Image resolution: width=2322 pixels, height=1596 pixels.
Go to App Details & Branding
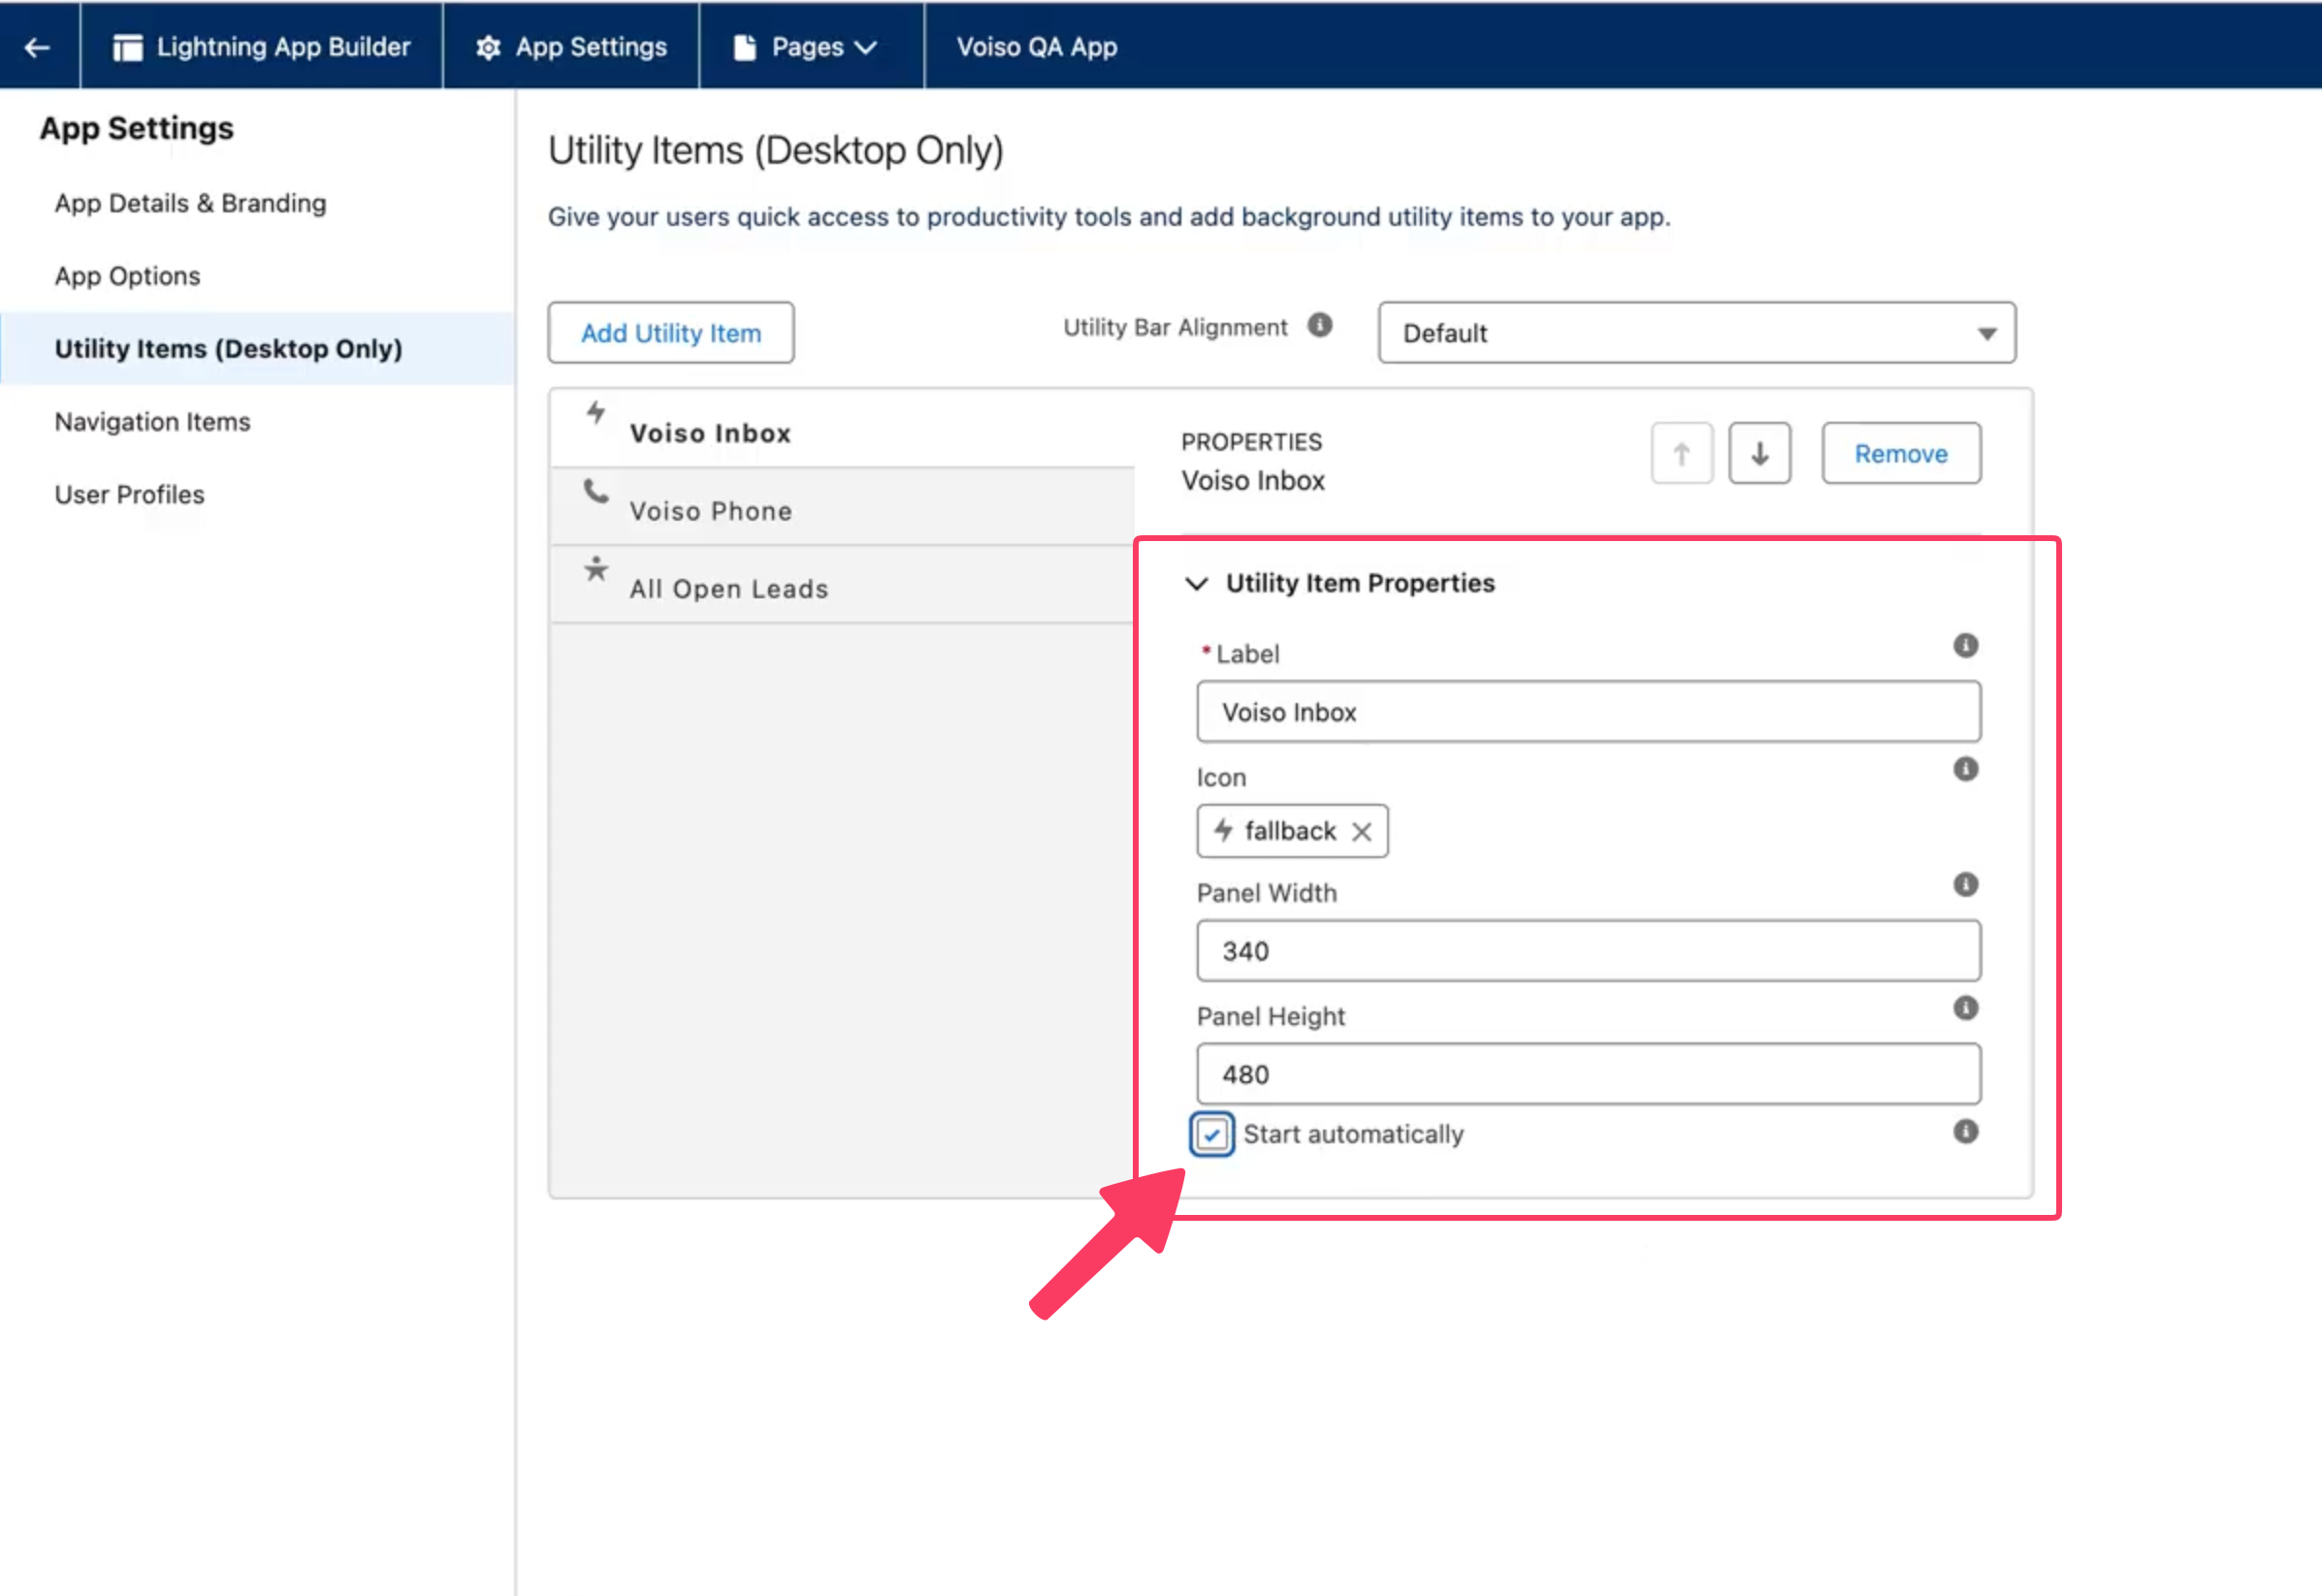pos(190,203)
